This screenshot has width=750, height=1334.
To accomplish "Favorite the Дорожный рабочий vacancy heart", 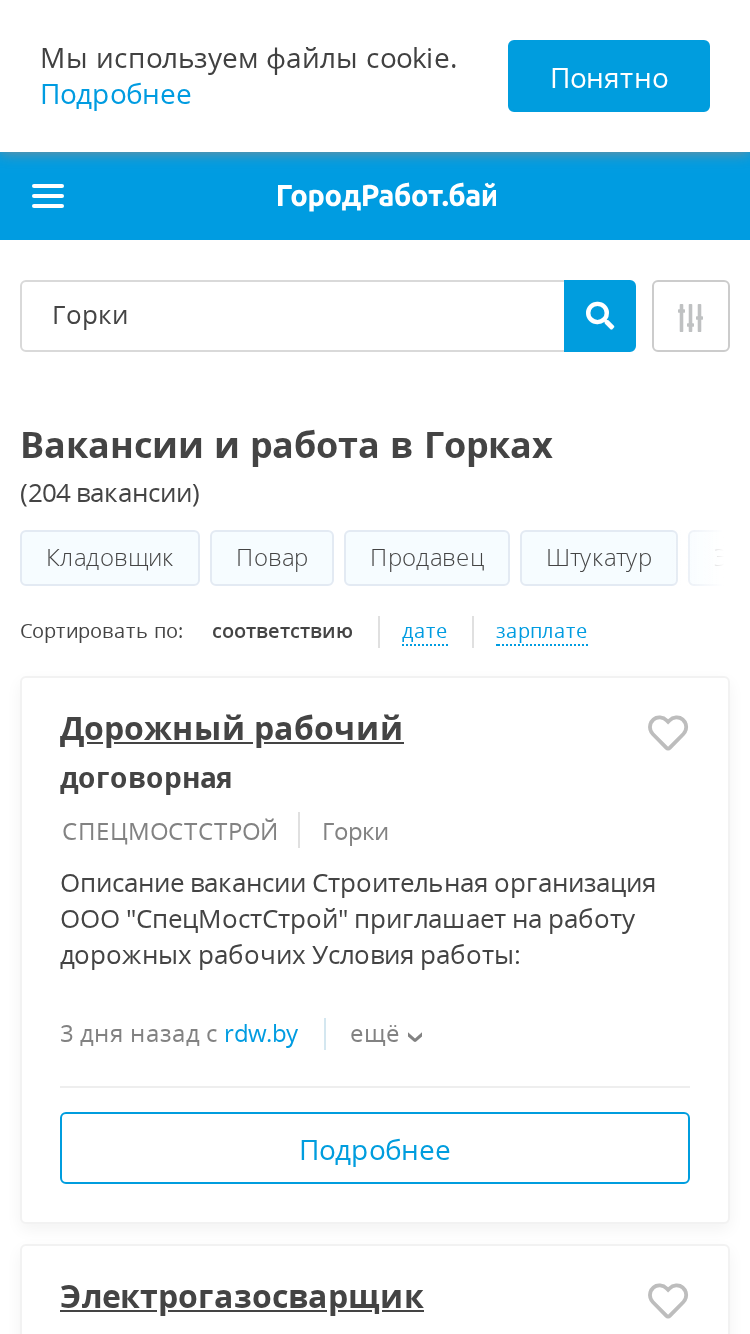I will [x=668, y=733].
